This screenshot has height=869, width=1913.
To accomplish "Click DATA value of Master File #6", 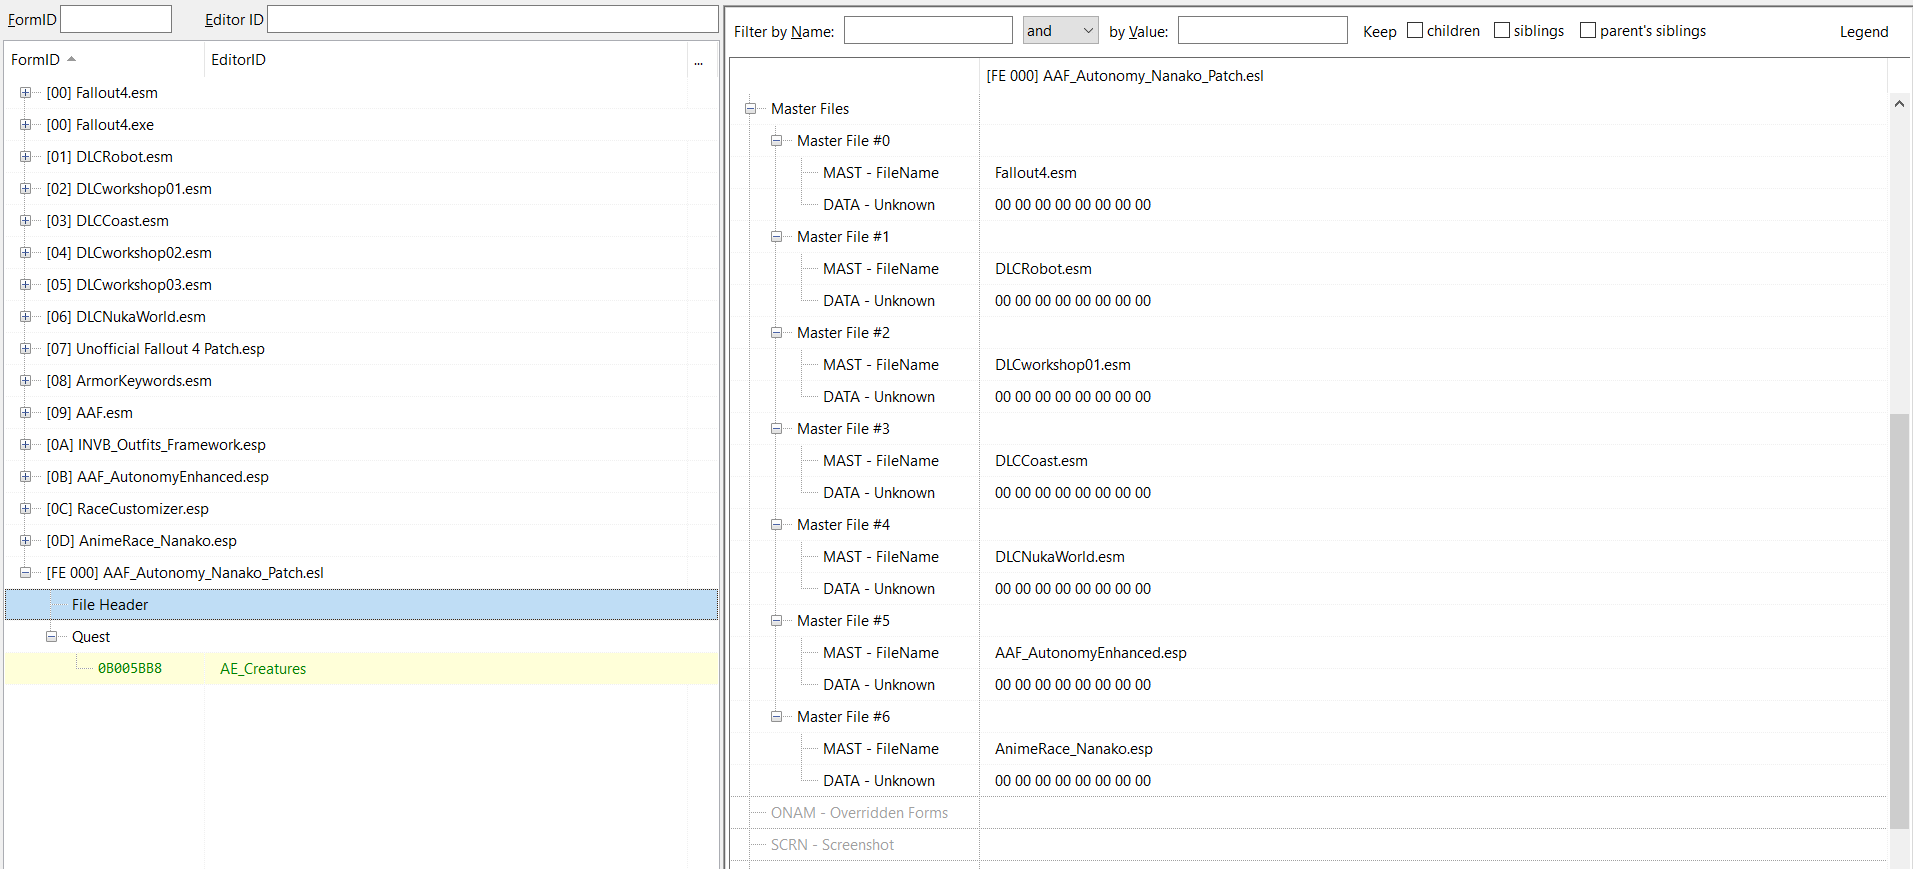I will coord(1073,781).
